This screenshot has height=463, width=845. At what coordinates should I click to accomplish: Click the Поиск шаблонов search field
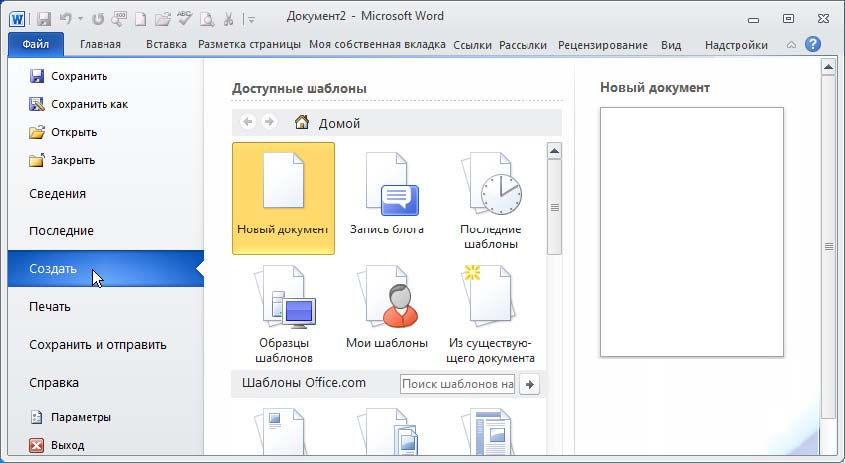(x=458, y=384)
